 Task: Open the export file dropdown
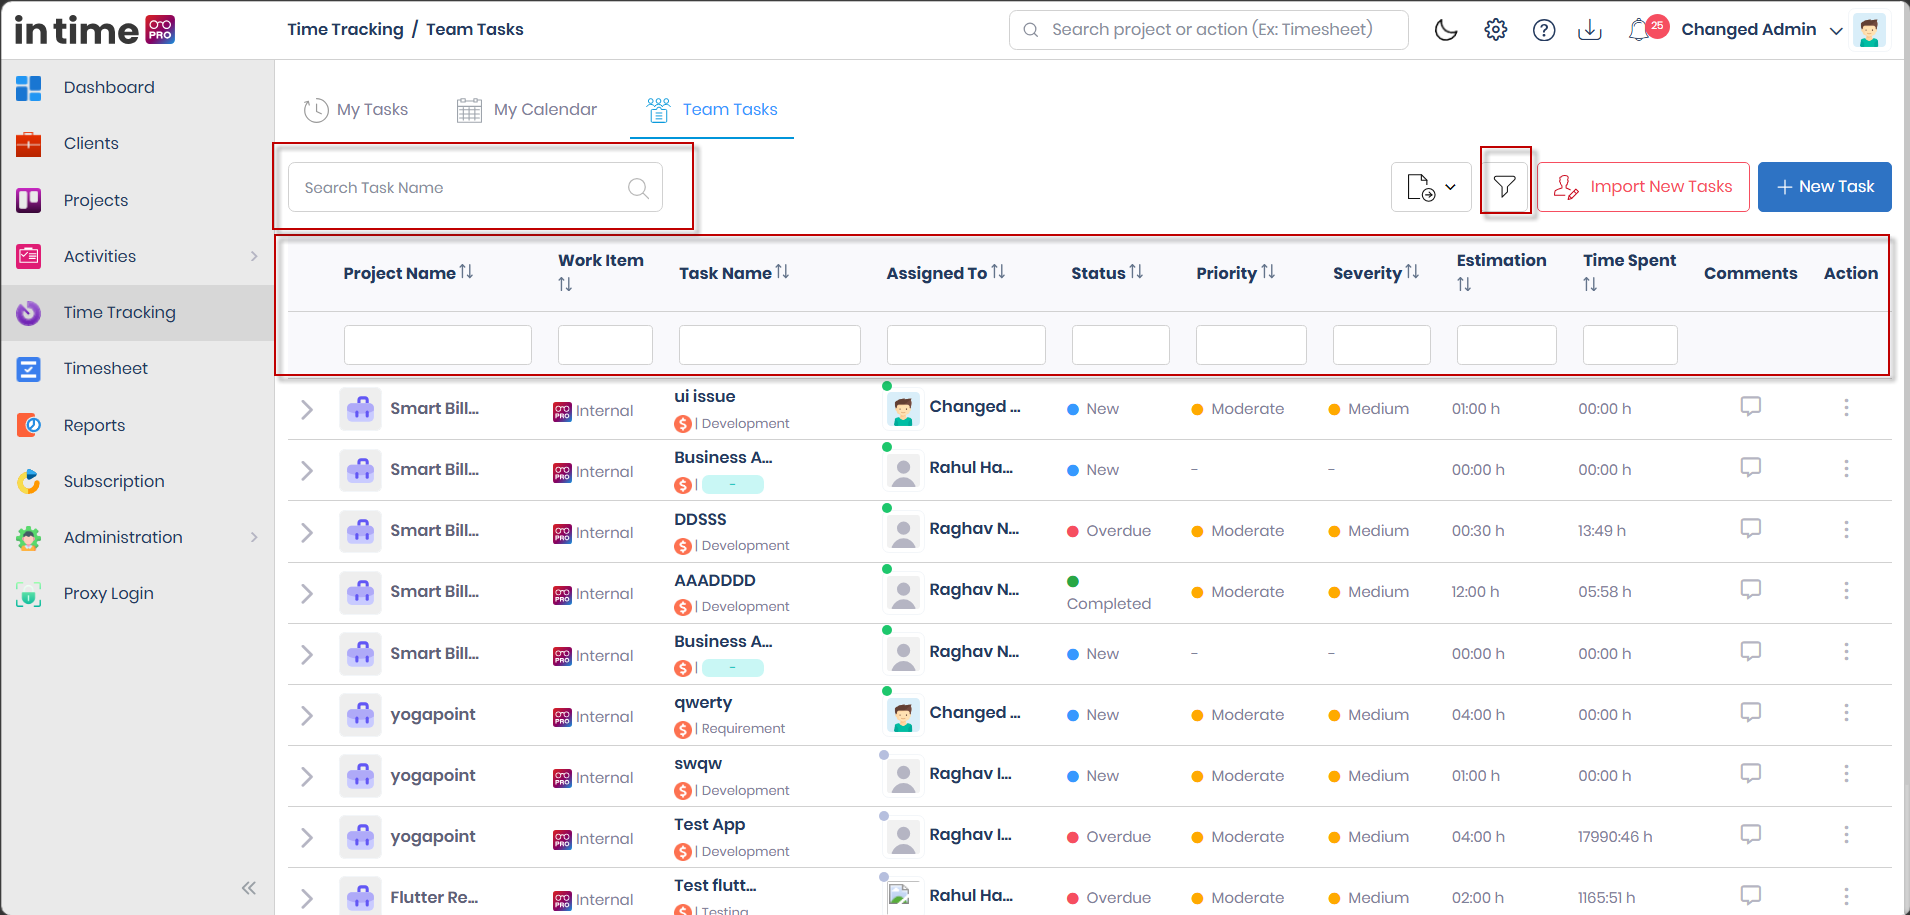click(1431, 187)
